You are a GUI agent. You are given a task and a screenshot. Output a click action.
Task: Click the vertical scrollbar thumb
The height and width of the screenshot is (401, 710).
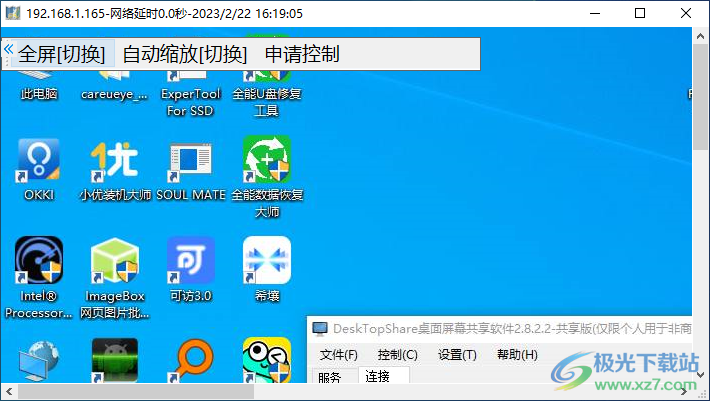(x=701, y=97)
